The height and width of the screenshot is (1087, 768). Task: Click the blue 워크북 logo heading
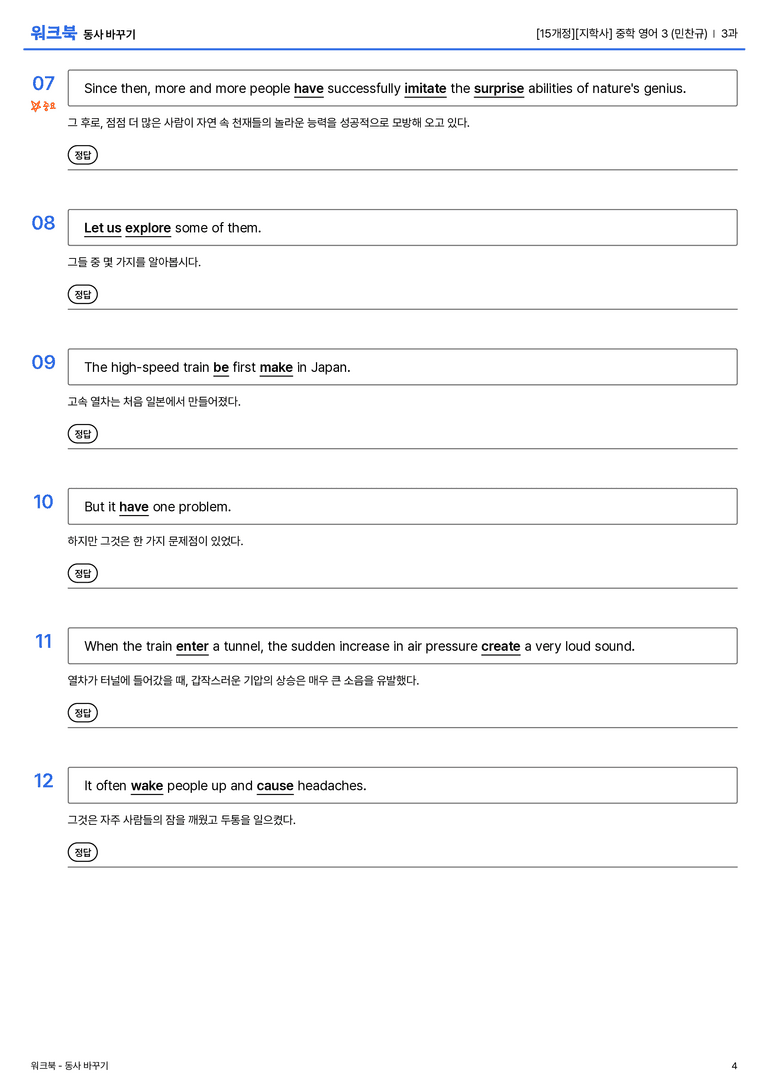tap(53, 33)
